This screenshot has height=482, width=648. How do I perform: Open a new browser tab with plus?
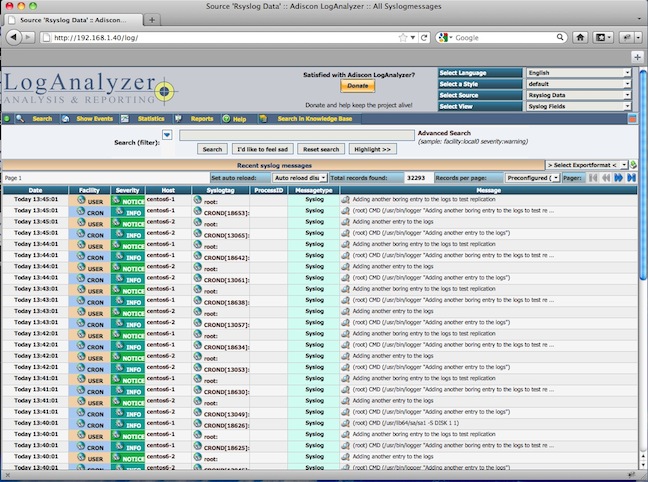[x=152, y=20]
